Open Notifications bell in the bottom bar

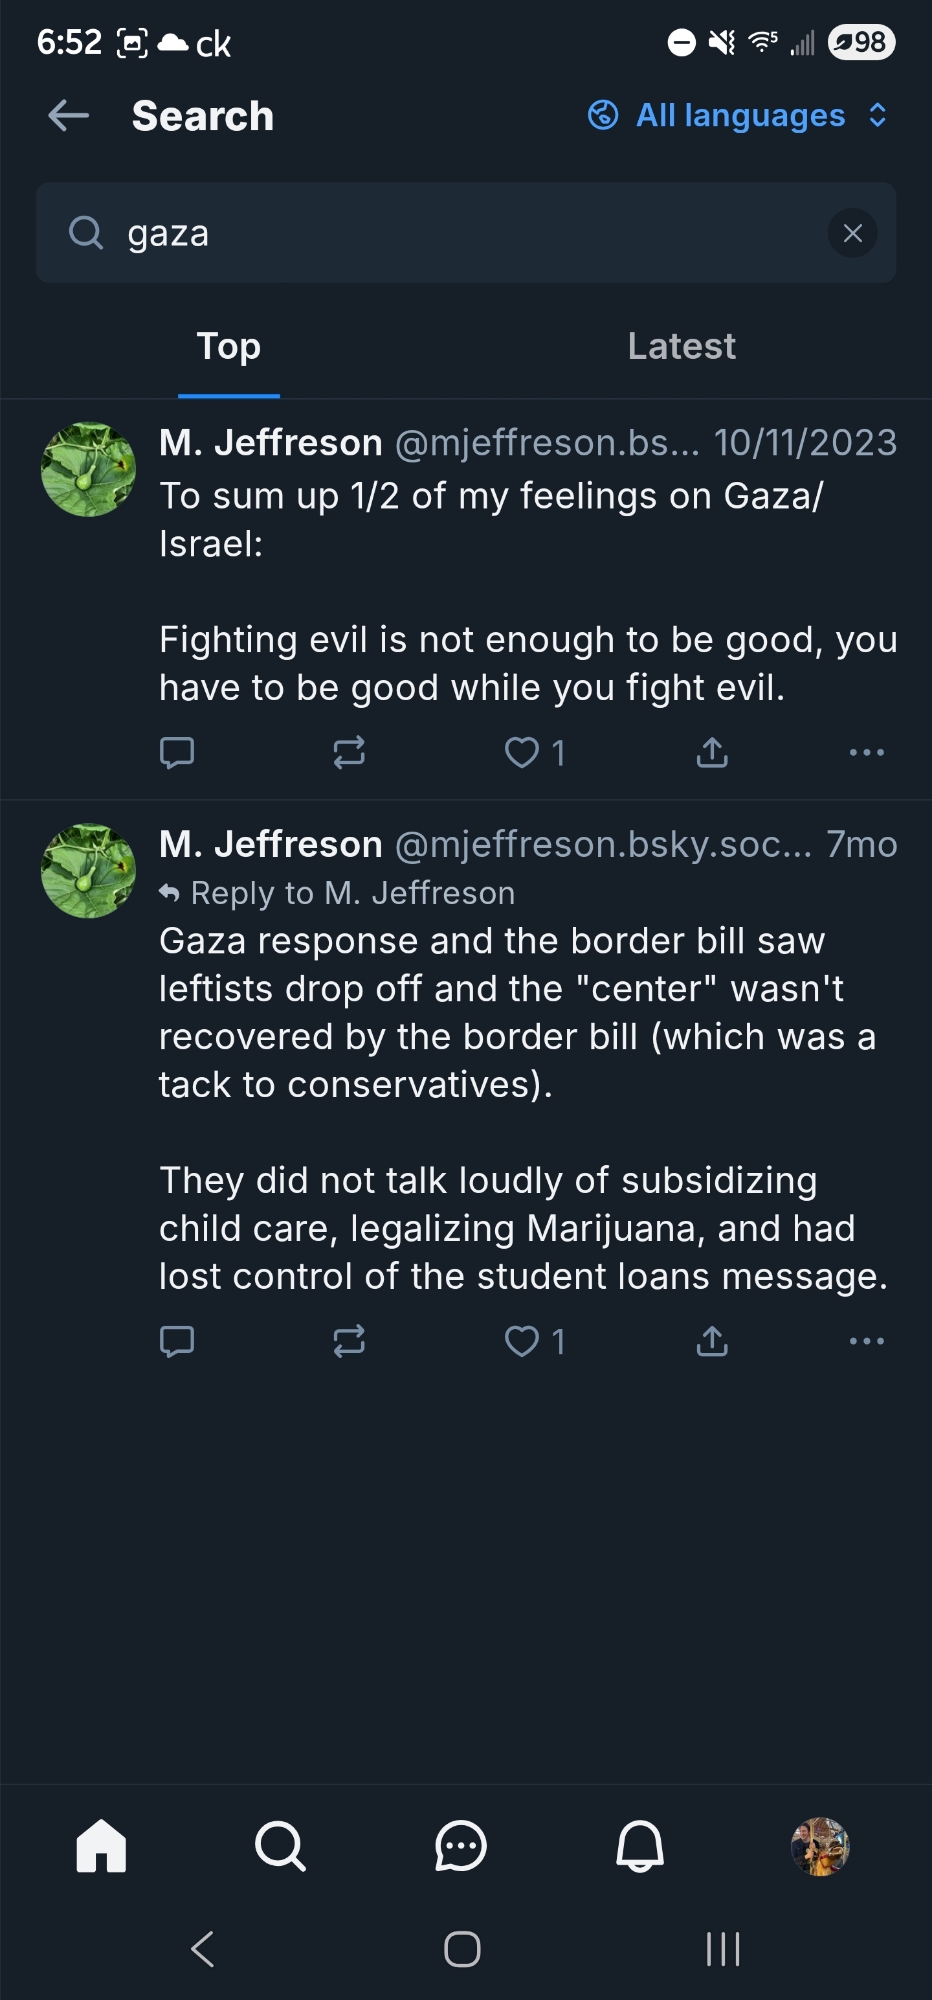click(x=640, y=1846)
